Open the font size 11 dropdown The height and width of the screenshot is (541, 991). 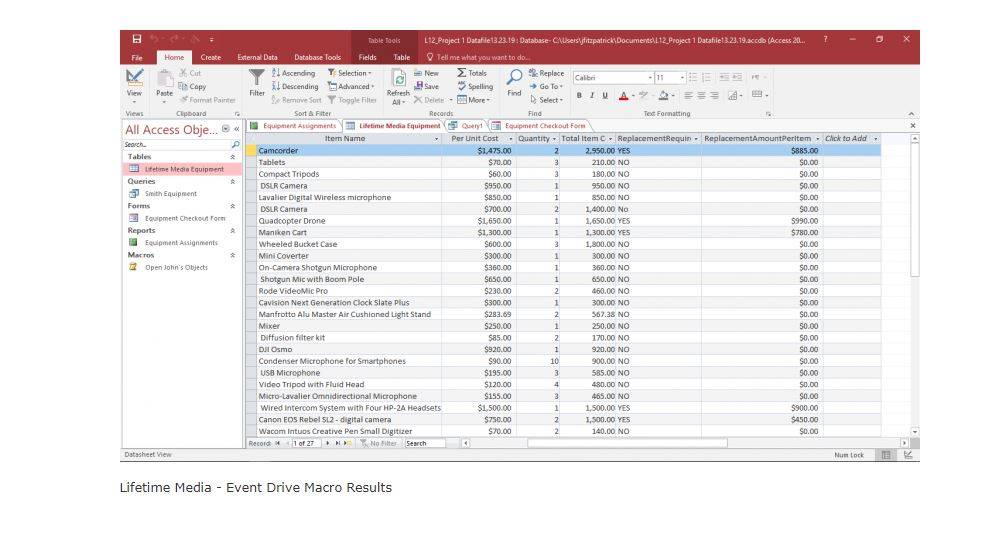[x=683, y=78]
